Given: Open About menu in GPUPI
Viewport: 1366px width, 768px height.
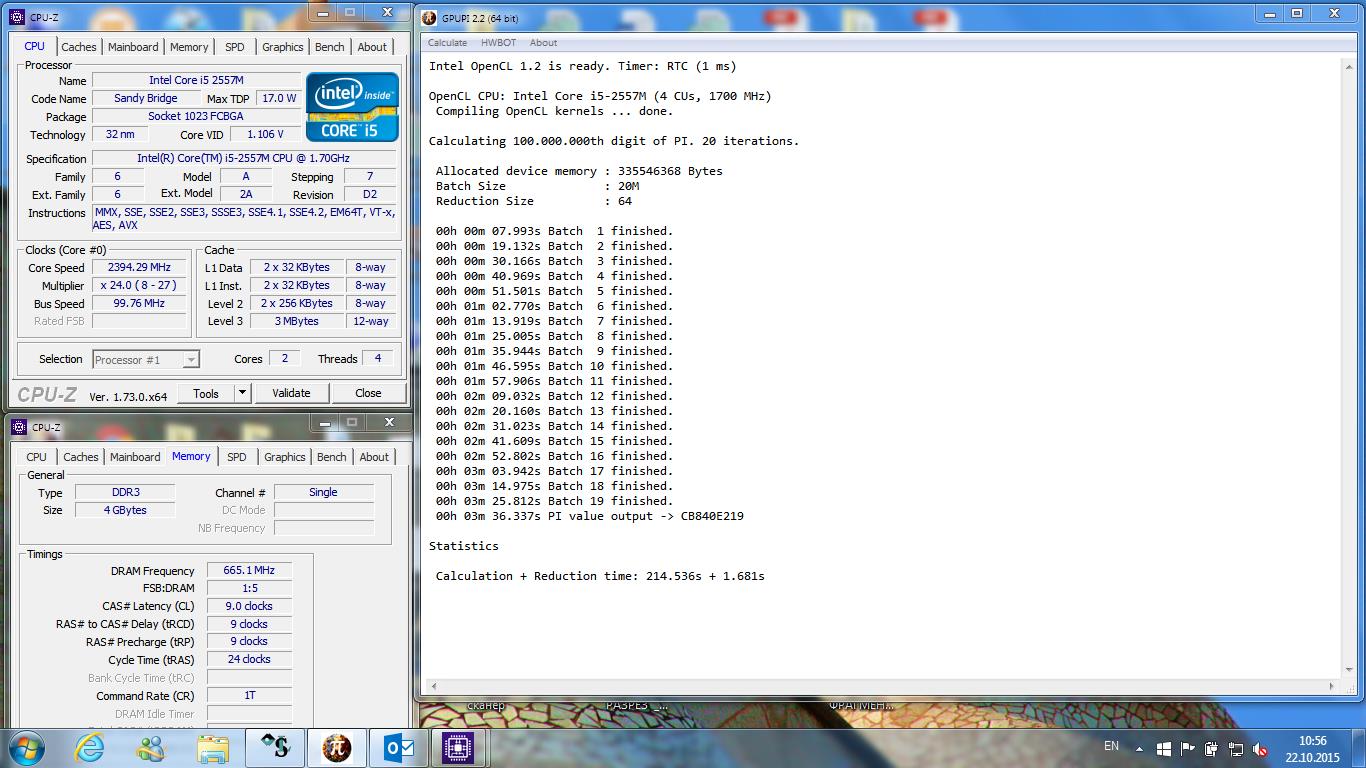Looking at the screenshot, I should (543, 42).
